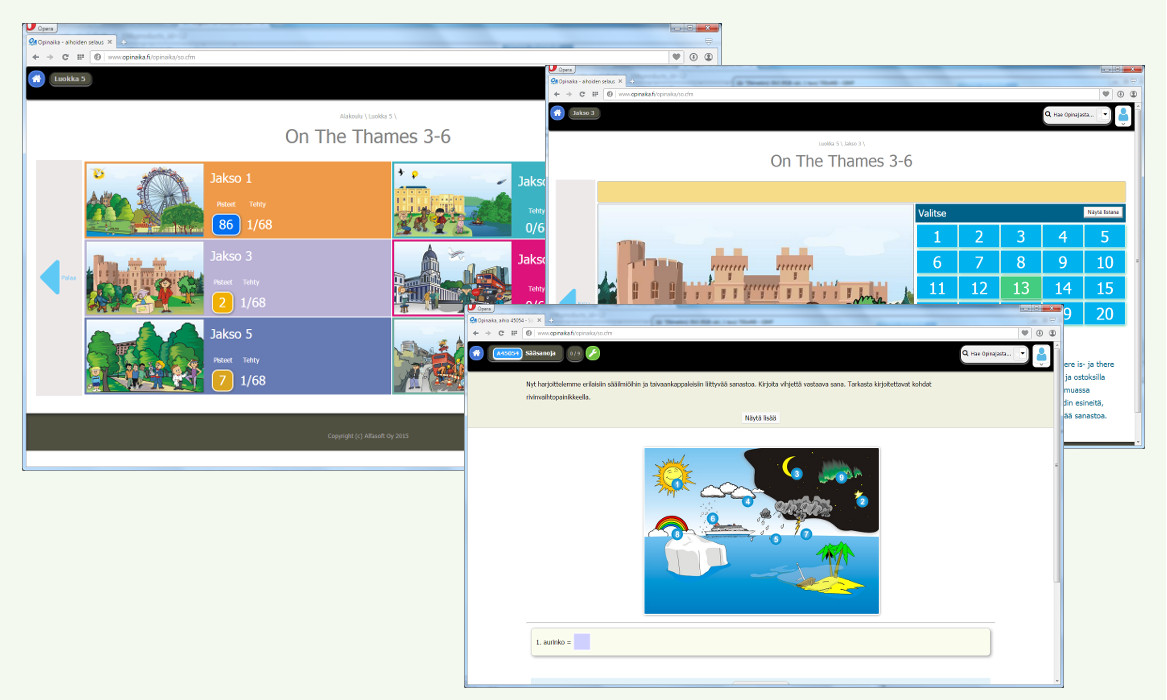Click the rainbow marker number 8 in the weather picture

[x=677, y=533]
